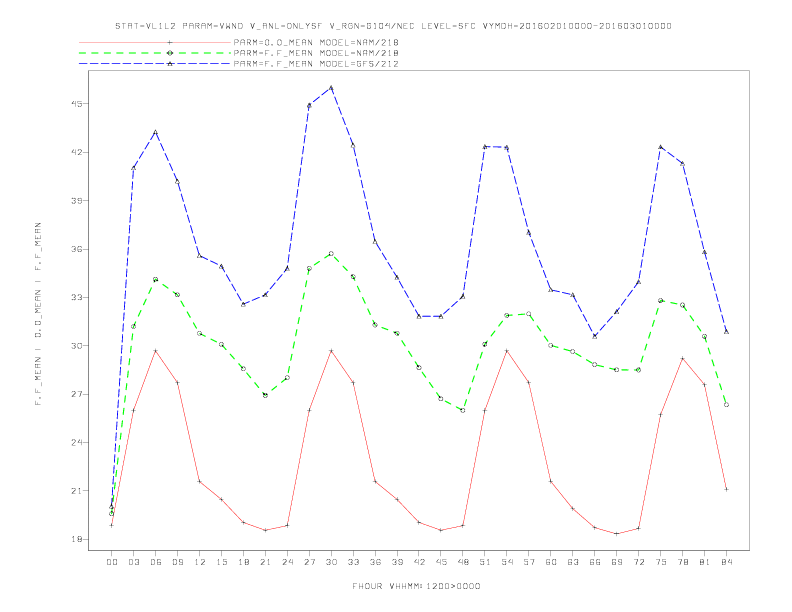Viewport: 792px width, 612px height.
Task: Click y-axis tick label 36
Action: click(x=76, y=249)
